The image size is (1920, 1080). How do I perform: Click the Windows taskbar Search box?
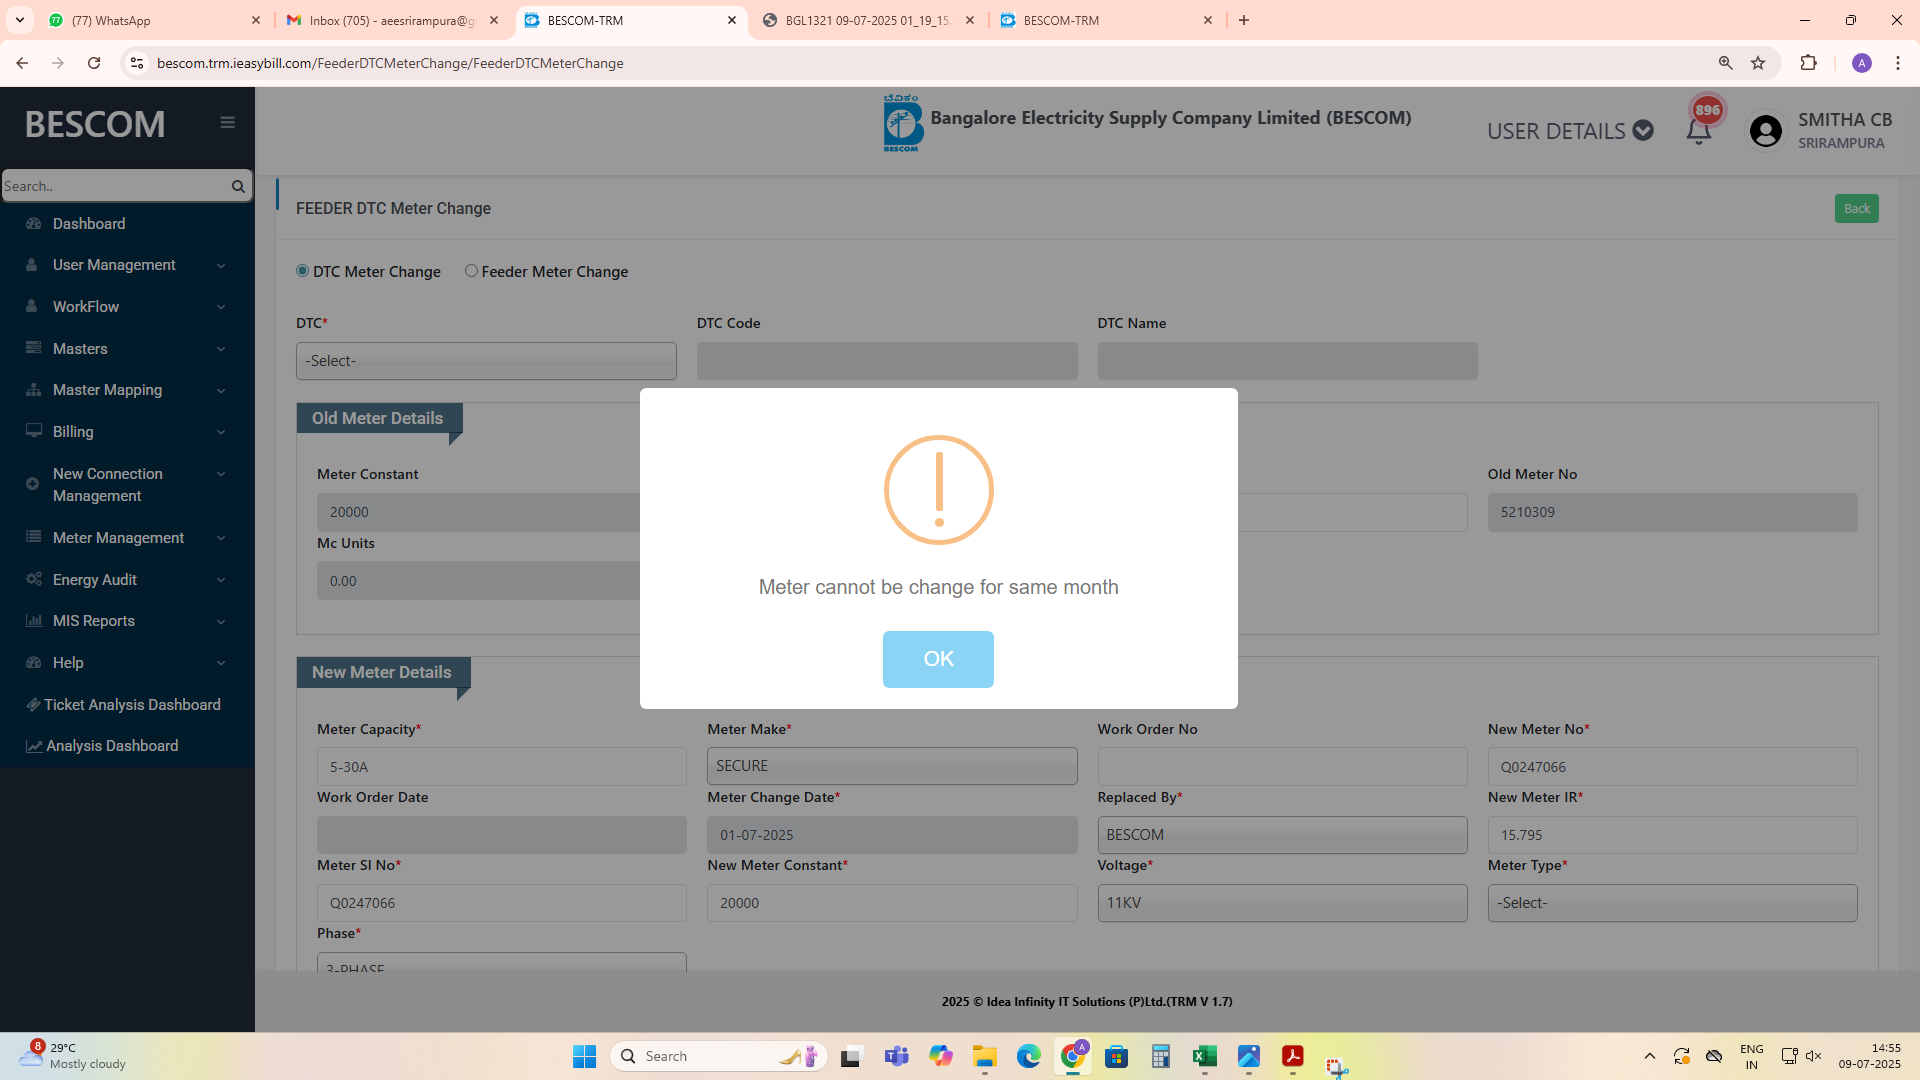coord(718,1056)
